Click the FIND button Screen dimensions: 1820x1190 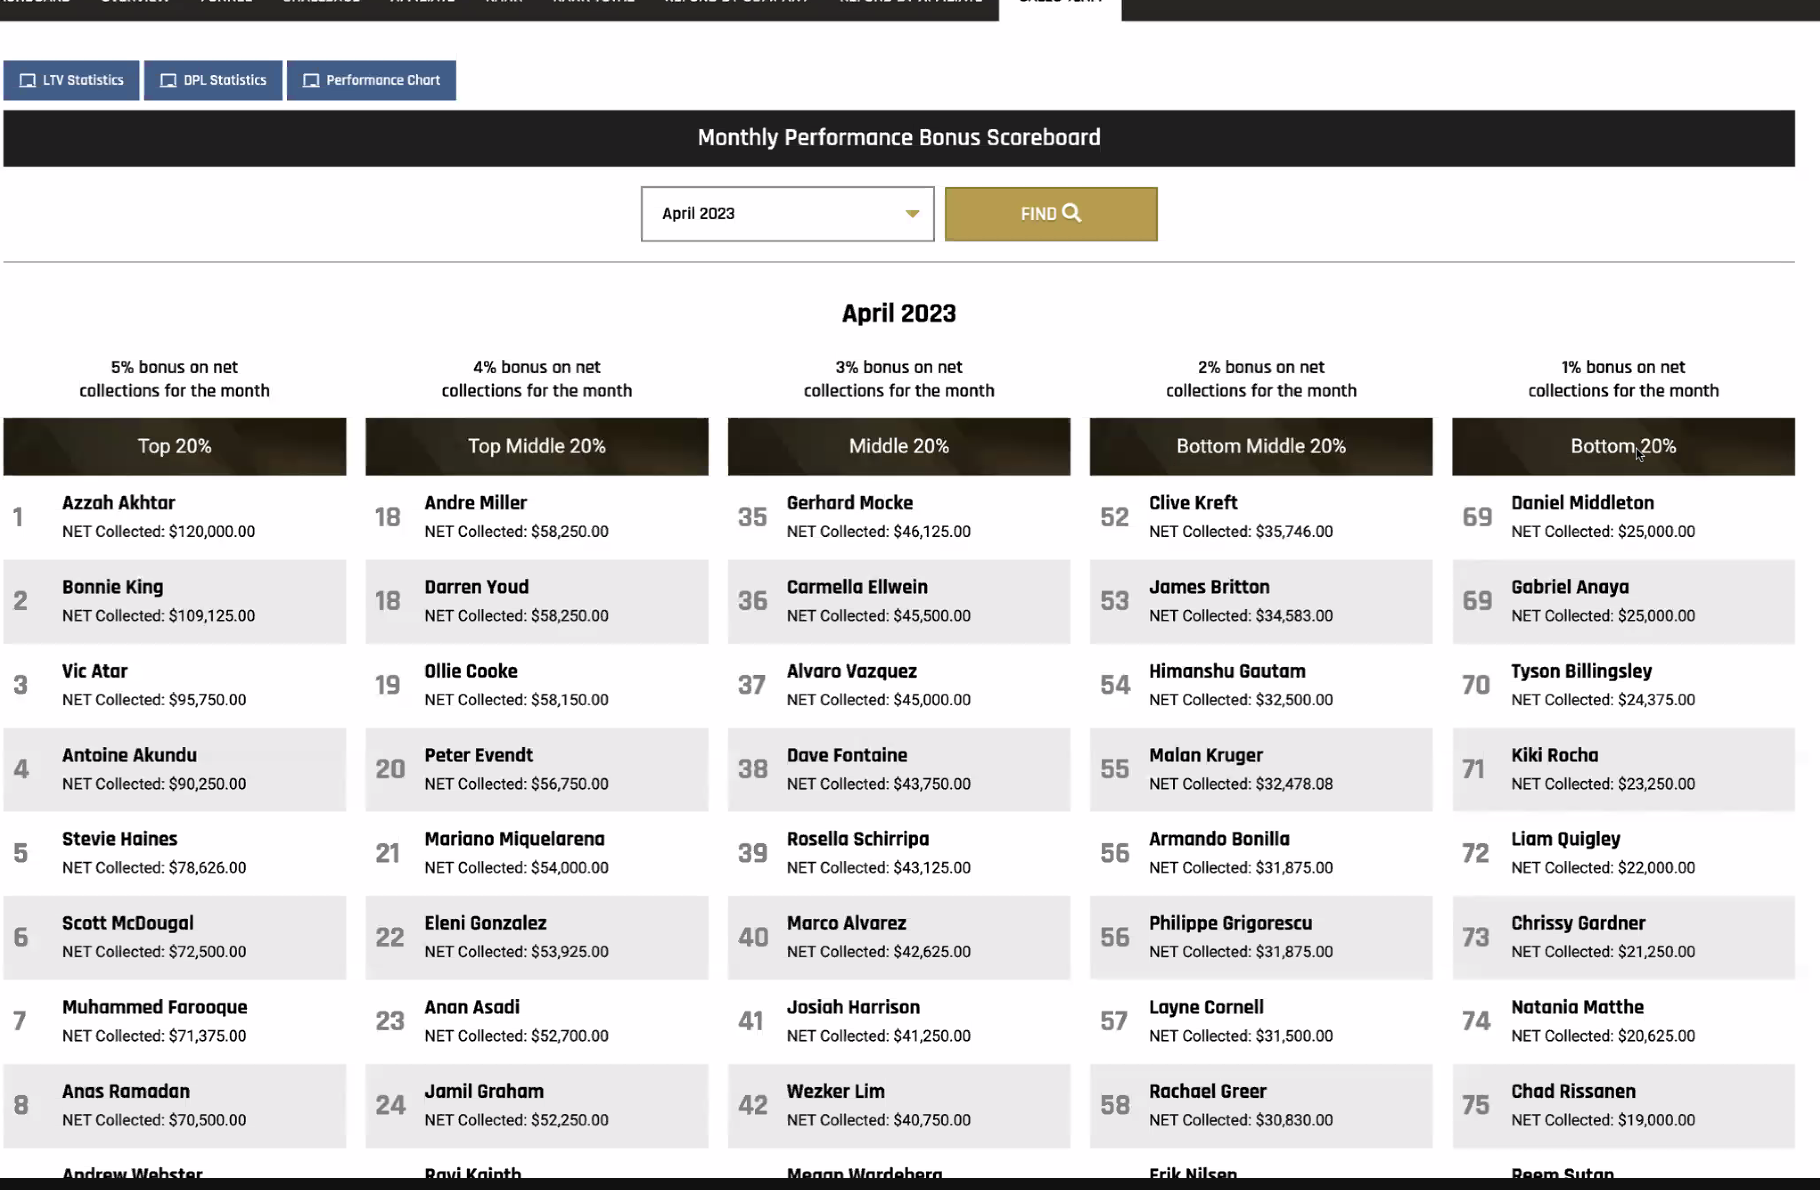point(1050,213)
